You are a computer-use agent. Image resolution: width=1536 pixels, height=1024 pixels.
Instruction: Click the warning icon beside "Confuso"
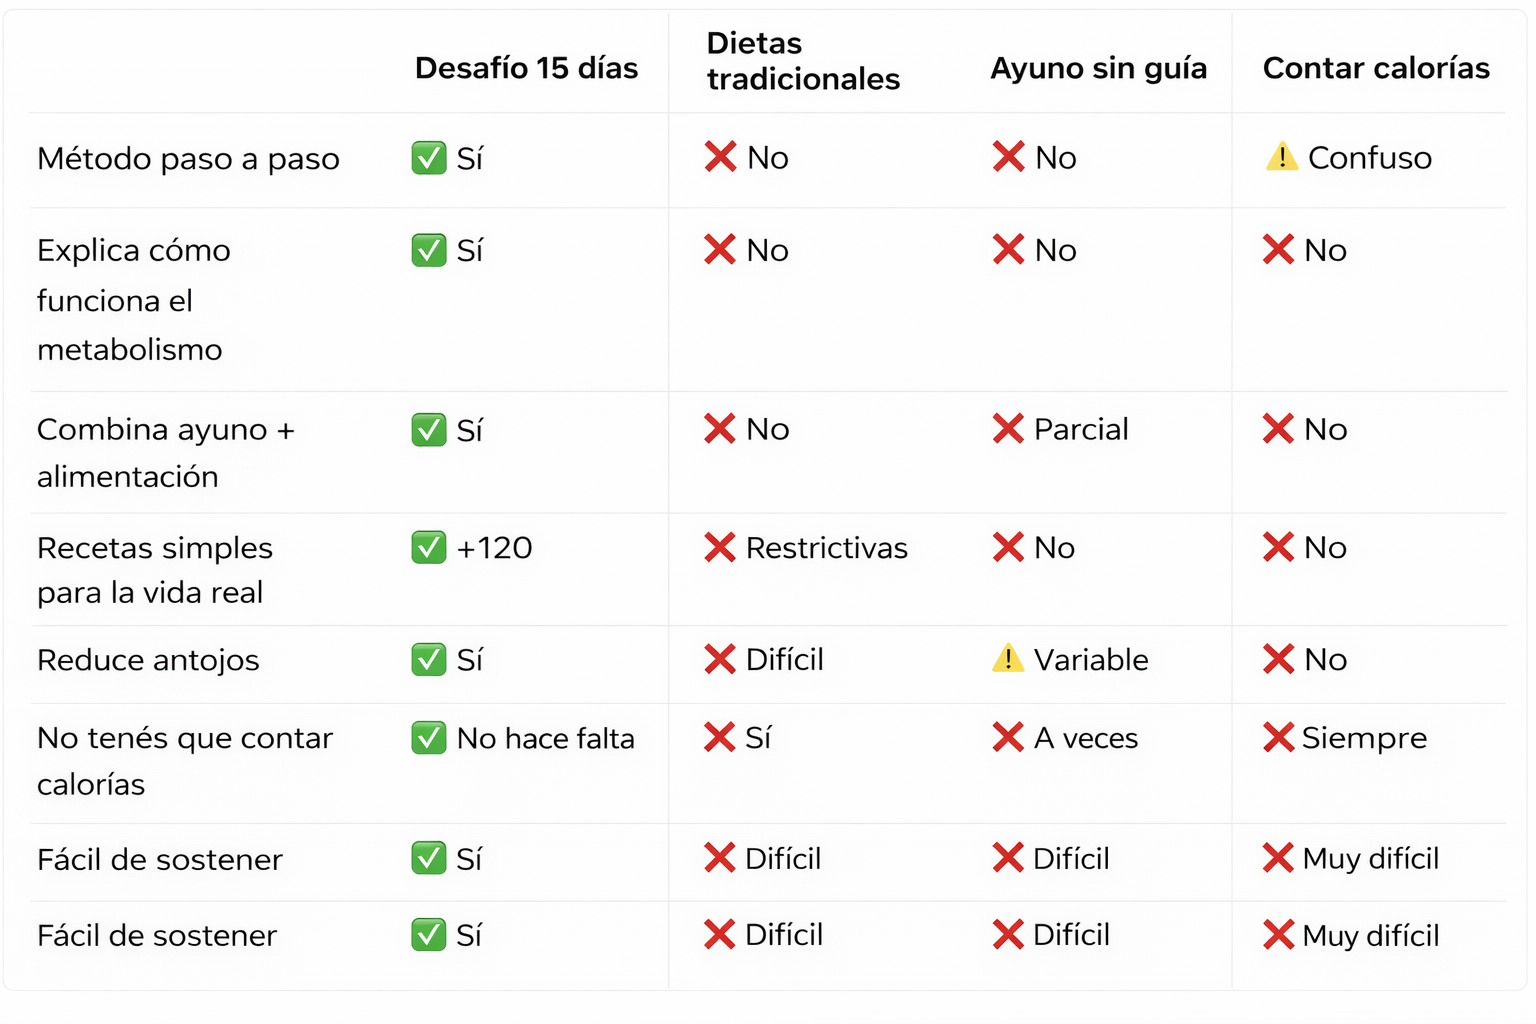click(1281, 157)
